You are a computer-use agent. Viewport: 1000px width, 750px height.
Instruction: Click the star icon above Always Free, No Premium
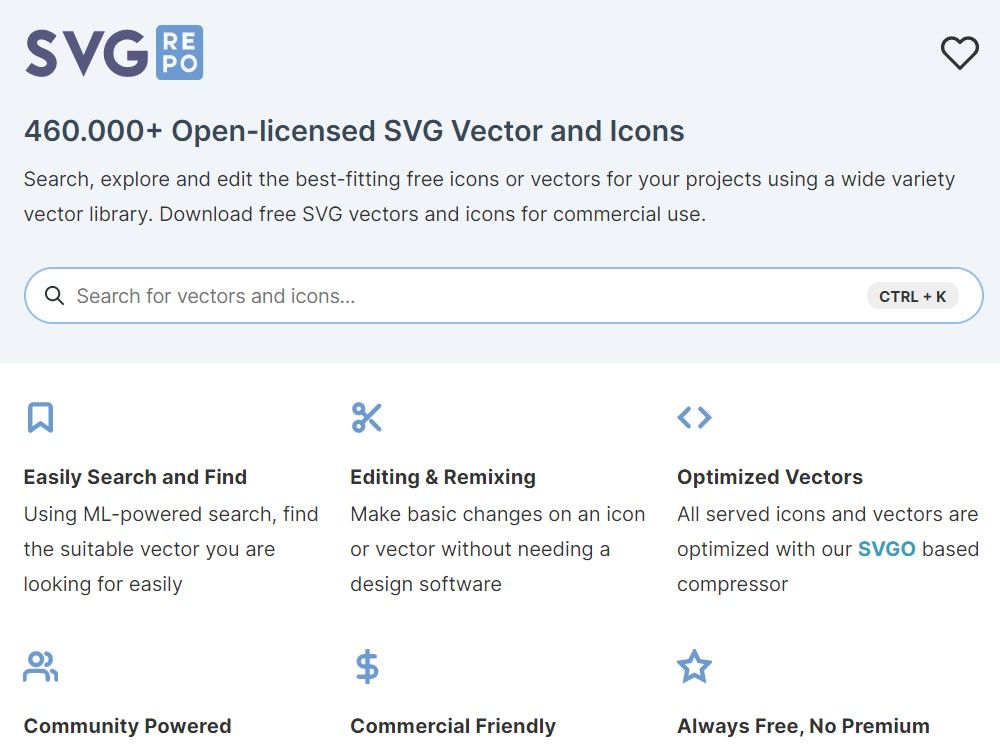pos(694,665)
